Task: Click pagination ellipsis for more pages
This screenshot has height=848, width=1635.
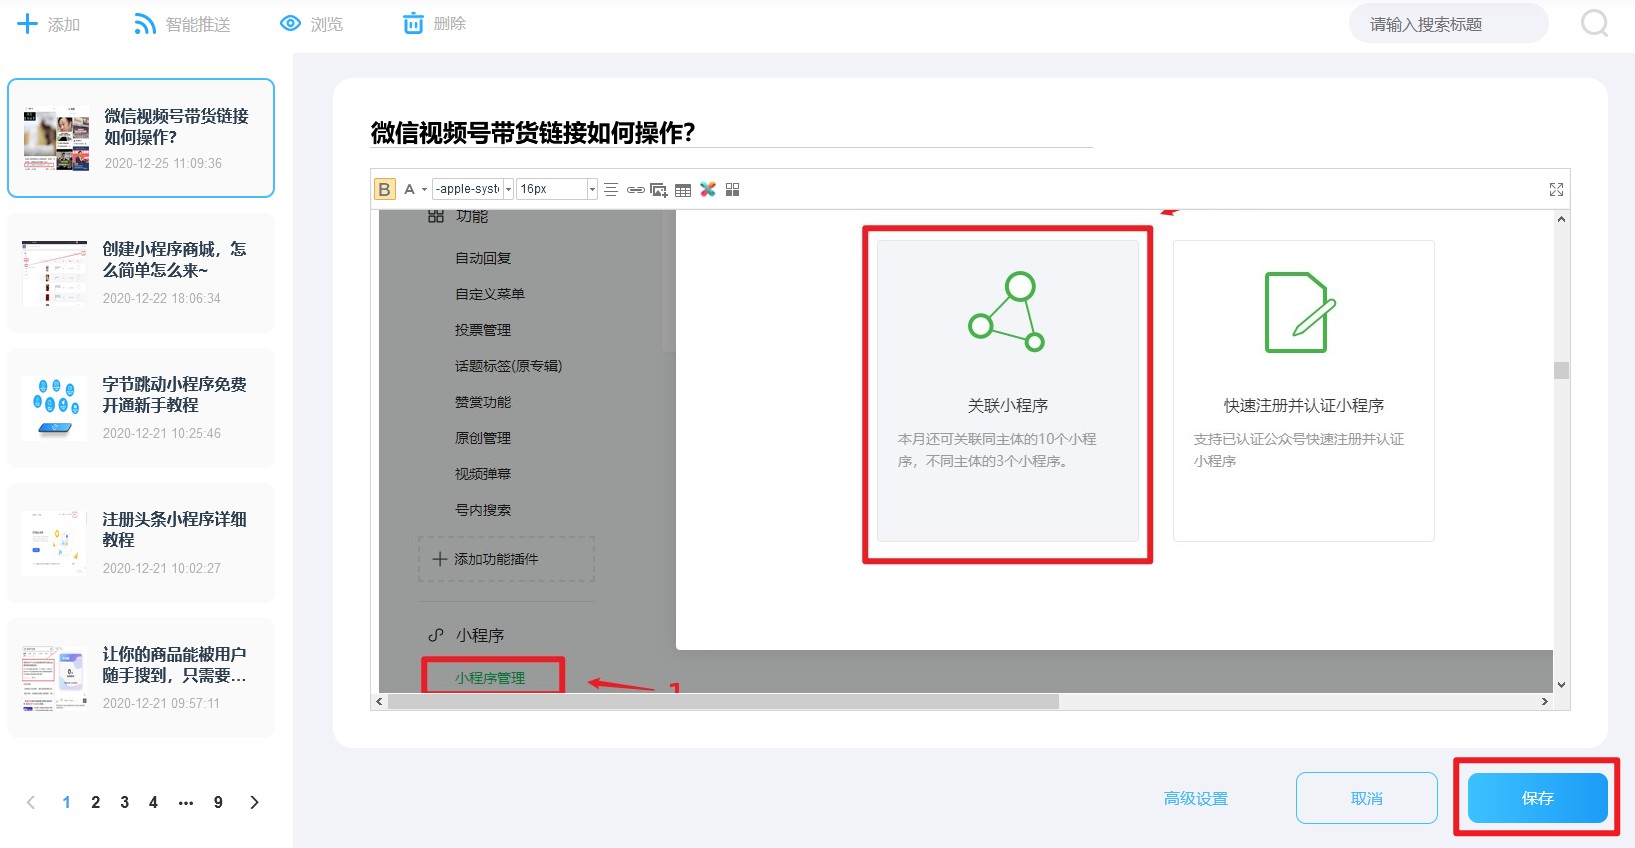Action: tap(186, 802)
